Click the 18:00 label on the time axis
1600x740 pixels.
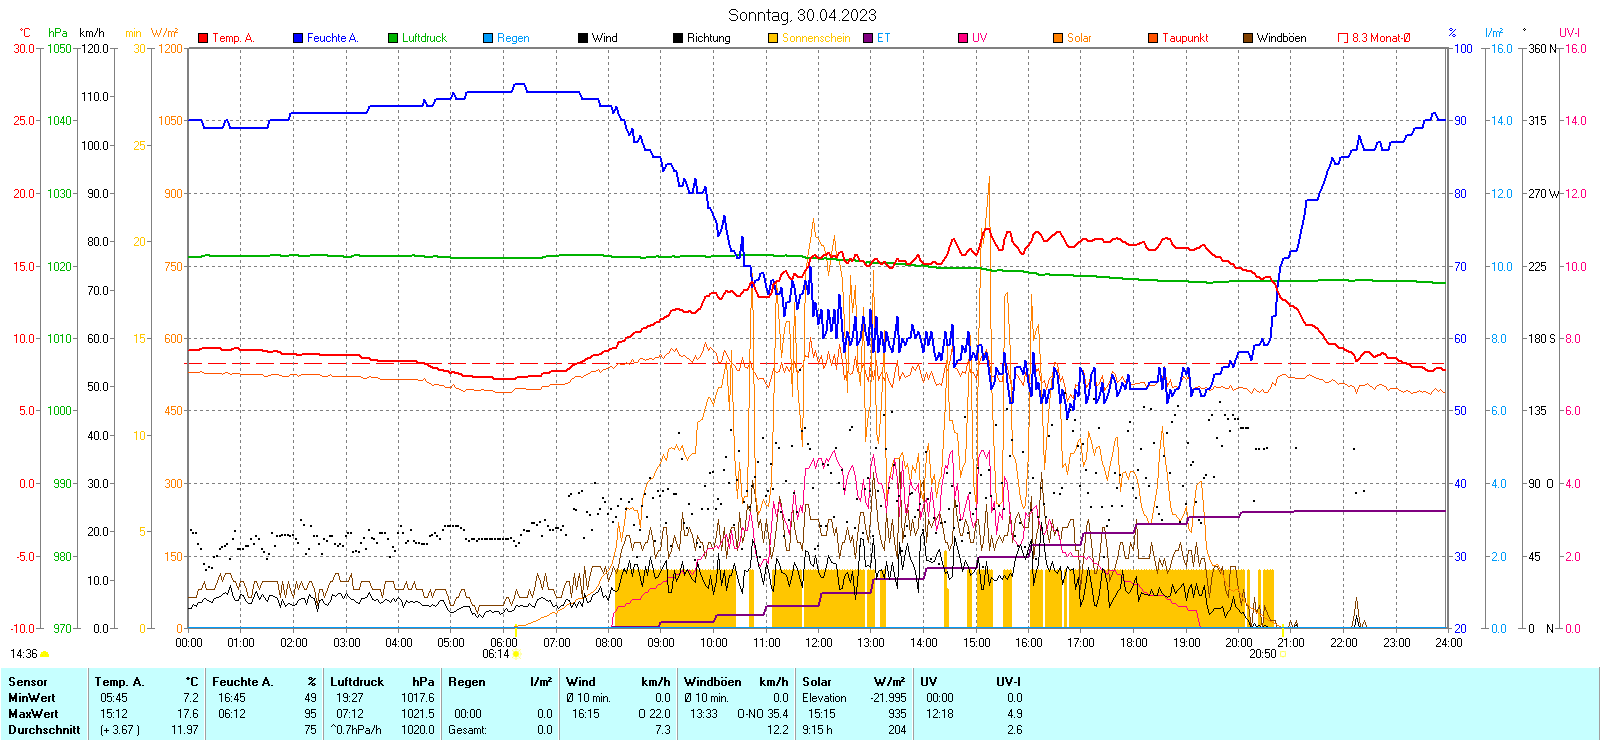[x=1133, y=642]
